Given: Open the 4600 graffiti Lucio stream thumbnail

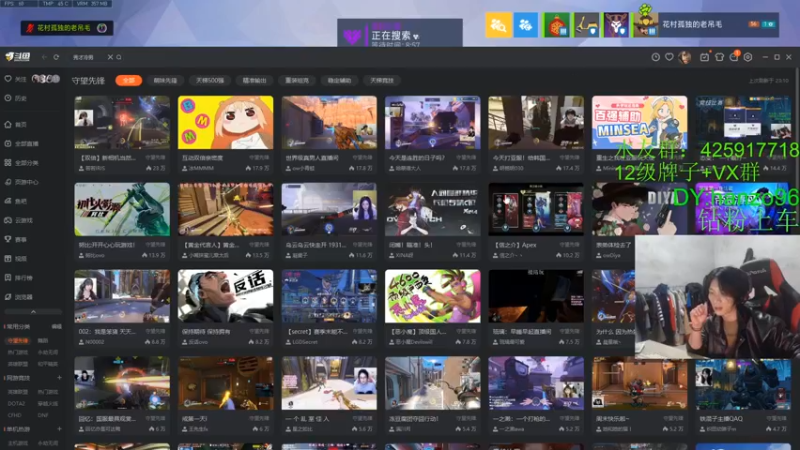Looking at the screenshot, I should (433, 296).
